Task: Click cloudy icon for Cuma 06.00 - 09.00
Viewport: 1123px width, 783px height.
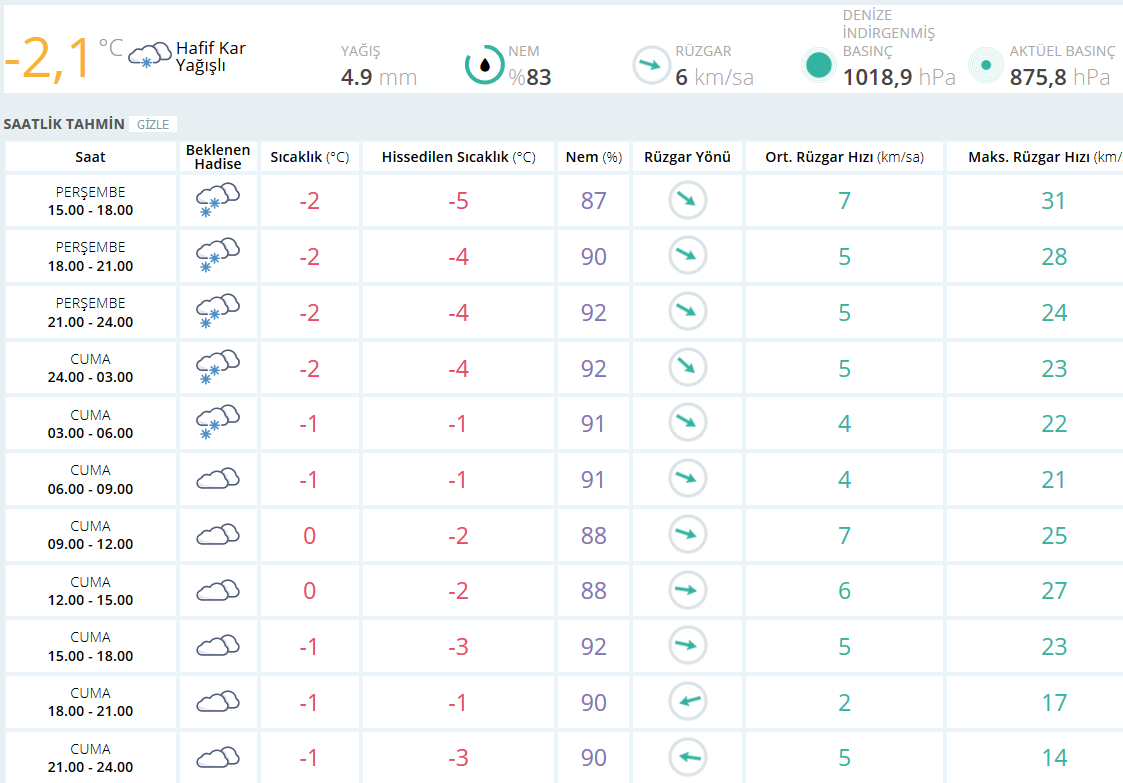Action: click(218, 479)
